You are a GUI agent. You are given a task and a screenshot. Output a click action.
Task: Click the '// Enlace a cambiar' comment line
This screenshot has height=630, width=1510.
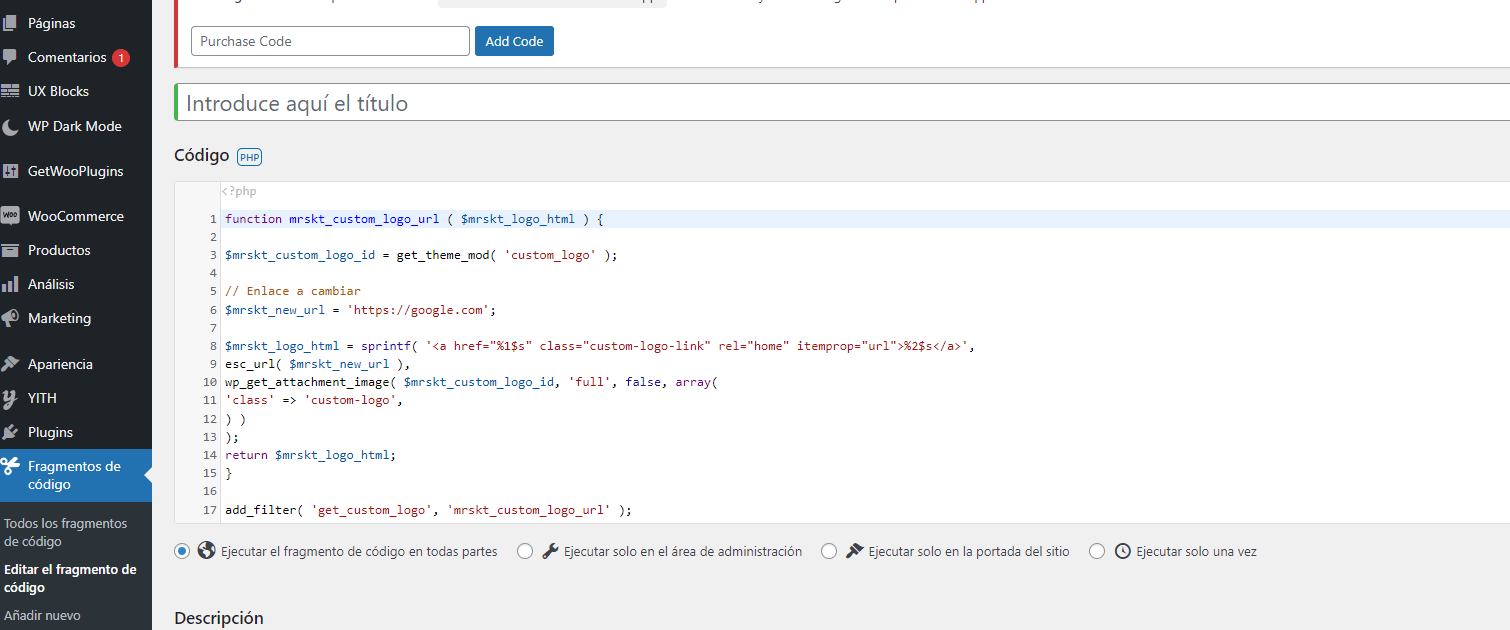(x=293, y=291)
